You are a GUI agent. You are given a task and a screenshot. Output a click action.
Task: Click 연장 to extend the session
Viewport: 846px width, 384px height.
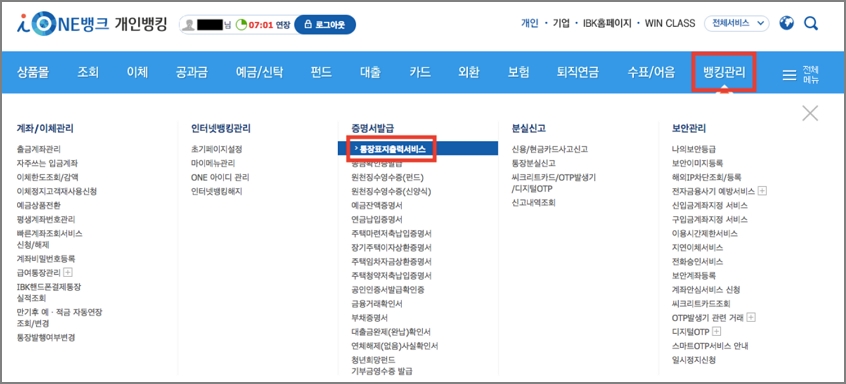[283, 25]
